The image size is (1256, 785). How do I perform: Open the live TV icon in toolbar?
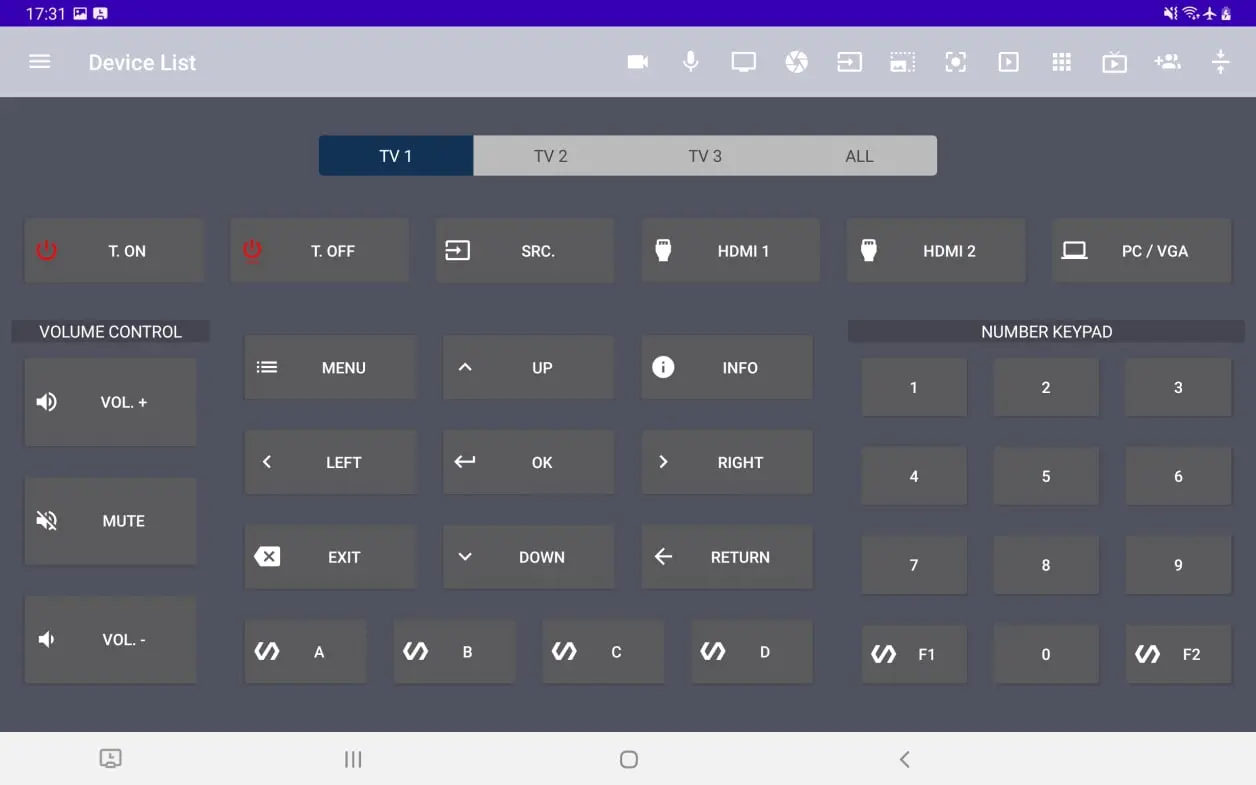(x=1114, y=63)
